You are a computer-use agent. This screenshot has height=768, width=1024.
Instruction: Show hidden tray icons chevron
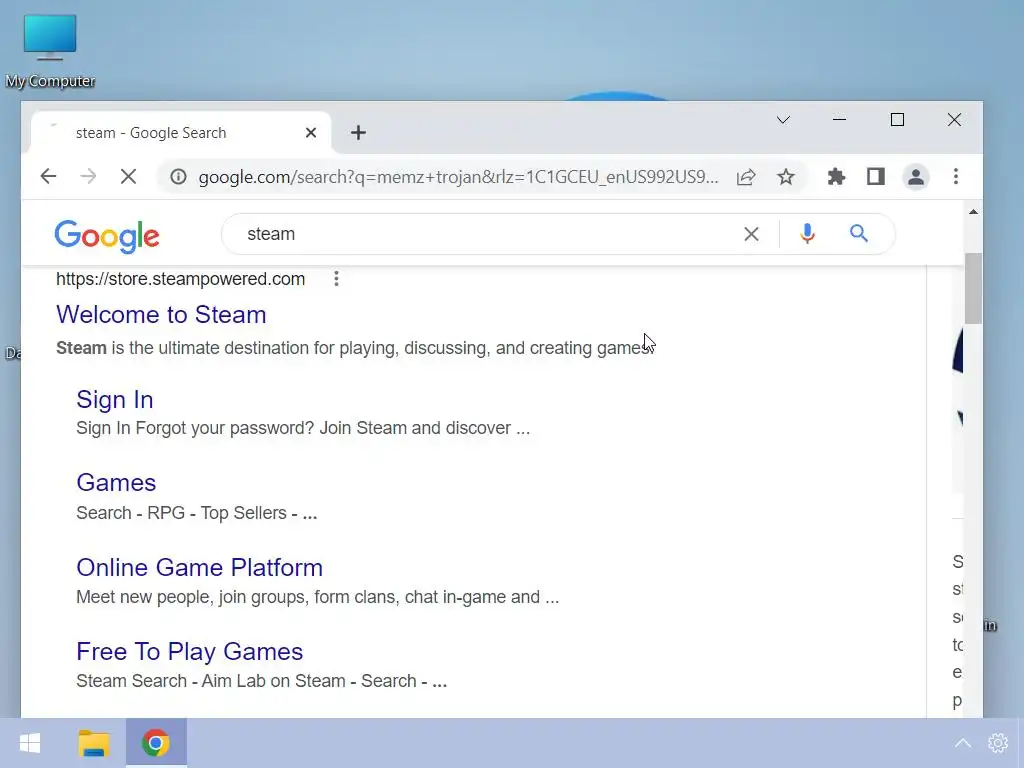[963, 743]
